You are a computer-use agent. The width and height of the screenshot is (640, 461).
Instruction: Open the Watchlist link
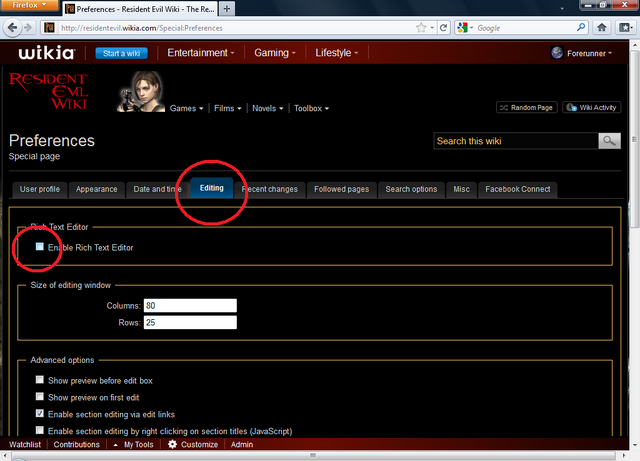click(25, 444)
